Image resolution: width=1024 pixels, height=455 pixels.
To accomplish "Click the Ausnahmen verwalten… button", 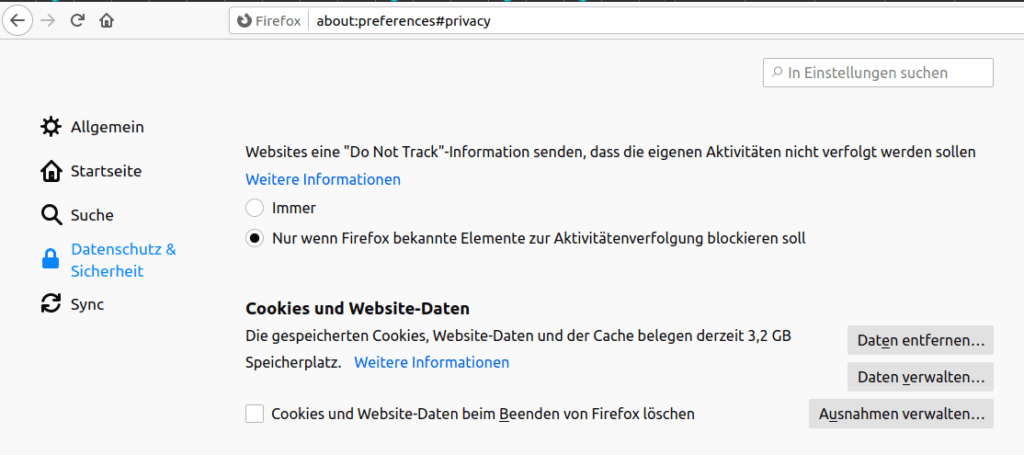I will tap(901, 414).
